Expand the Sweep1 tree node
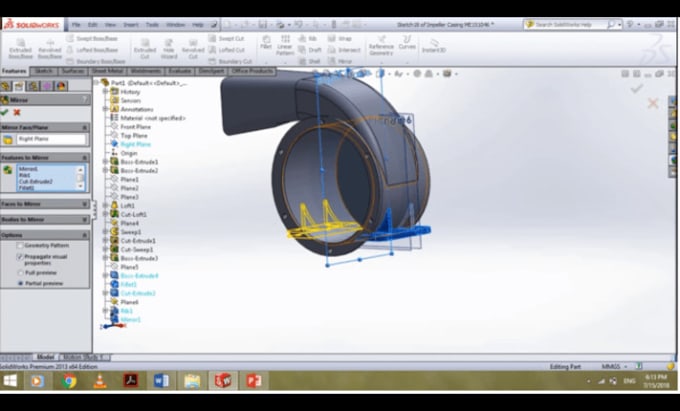 click(105, 232)
